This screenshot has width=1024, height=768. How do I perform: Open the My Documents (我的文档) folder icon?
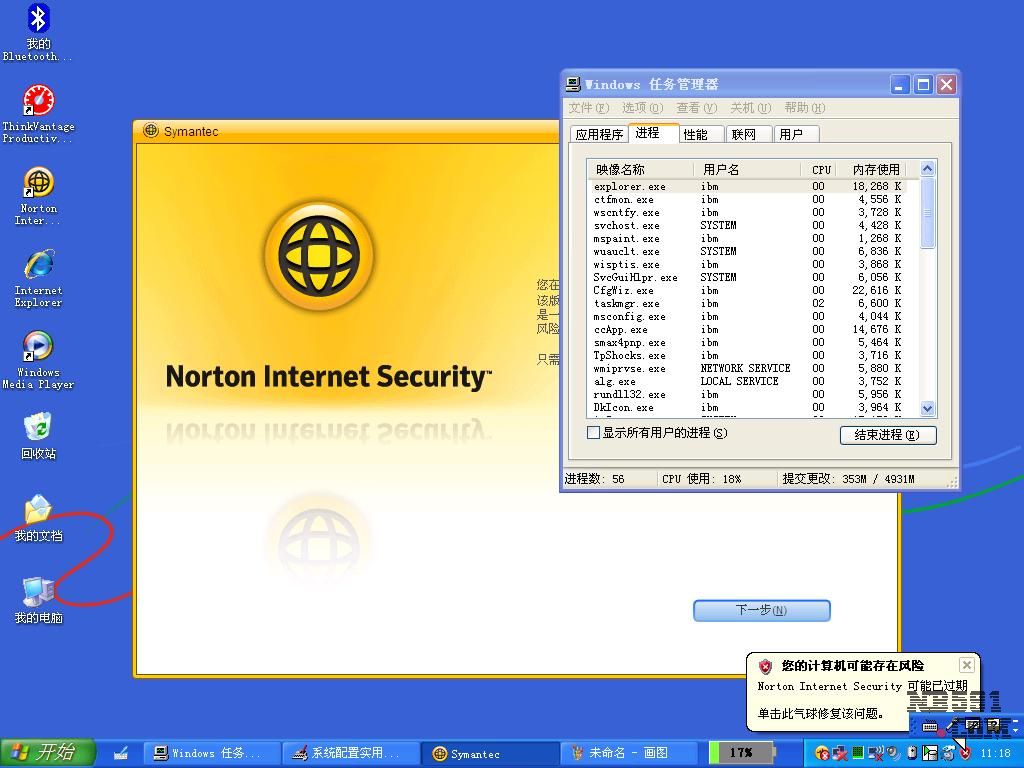pyautogui.click(x=38, y=510)
